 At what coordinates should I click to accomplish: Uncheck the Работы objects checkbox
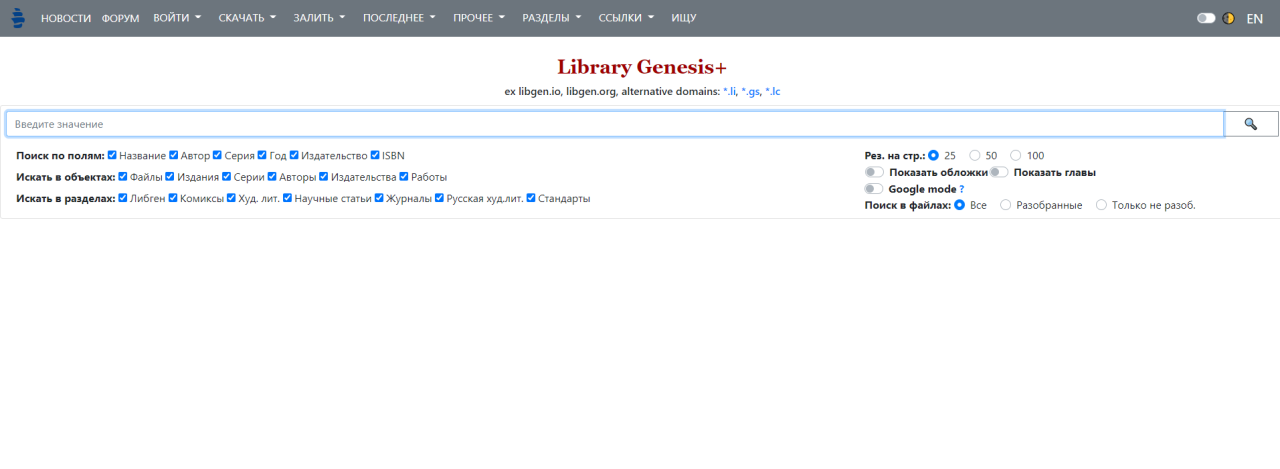[404, 176]
